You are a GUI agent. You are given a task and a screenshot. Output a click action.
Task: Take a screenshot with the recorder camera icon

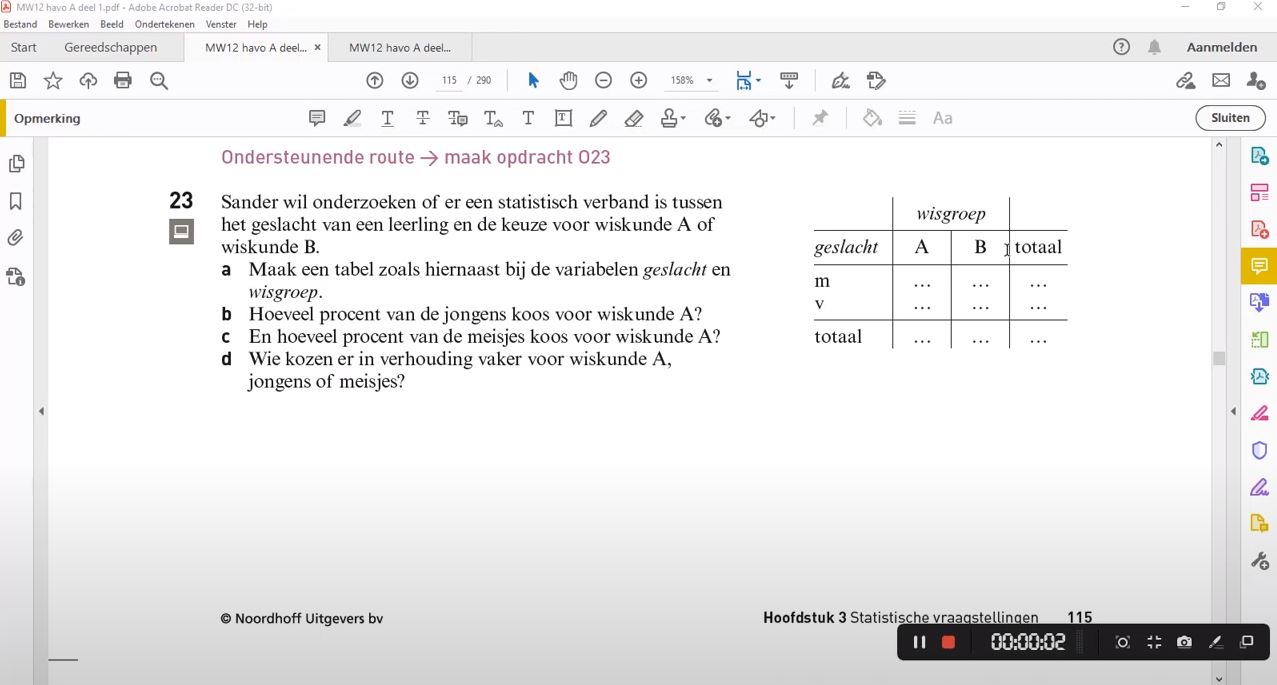point(1184,642)
